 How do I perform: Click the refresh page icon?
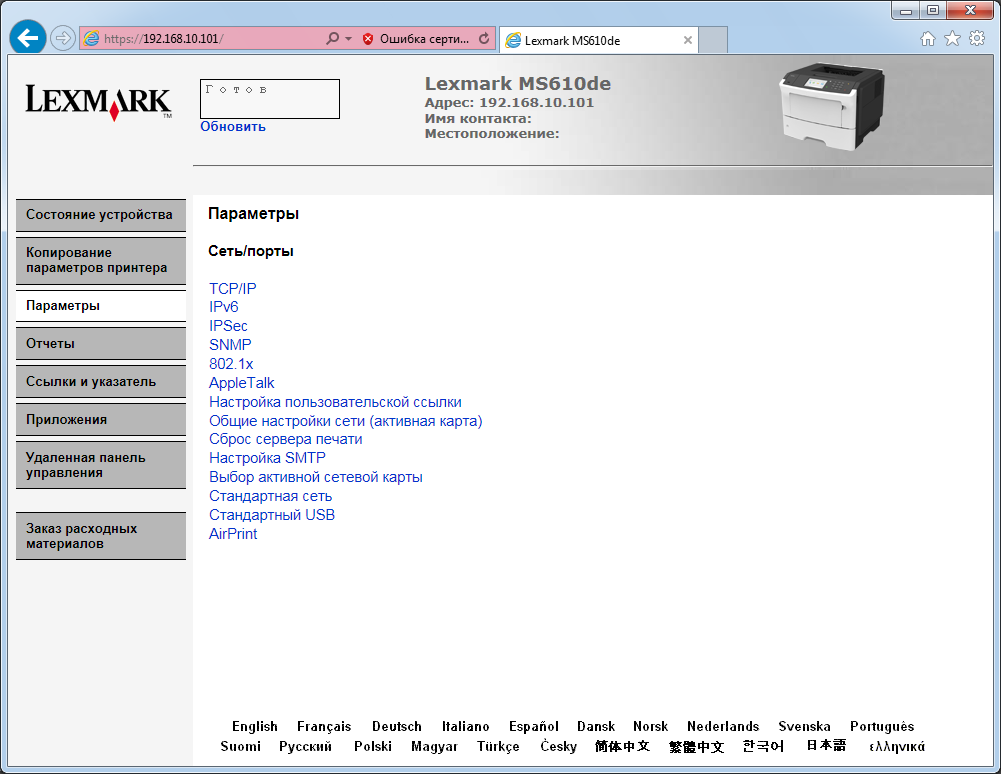pyautogui.click(x=485, y=38)
